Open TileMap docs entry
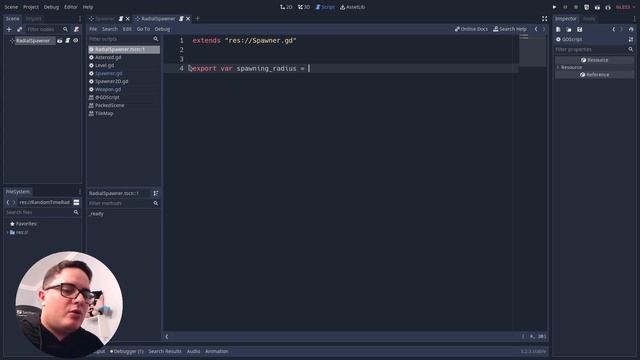 click(104, 113)
